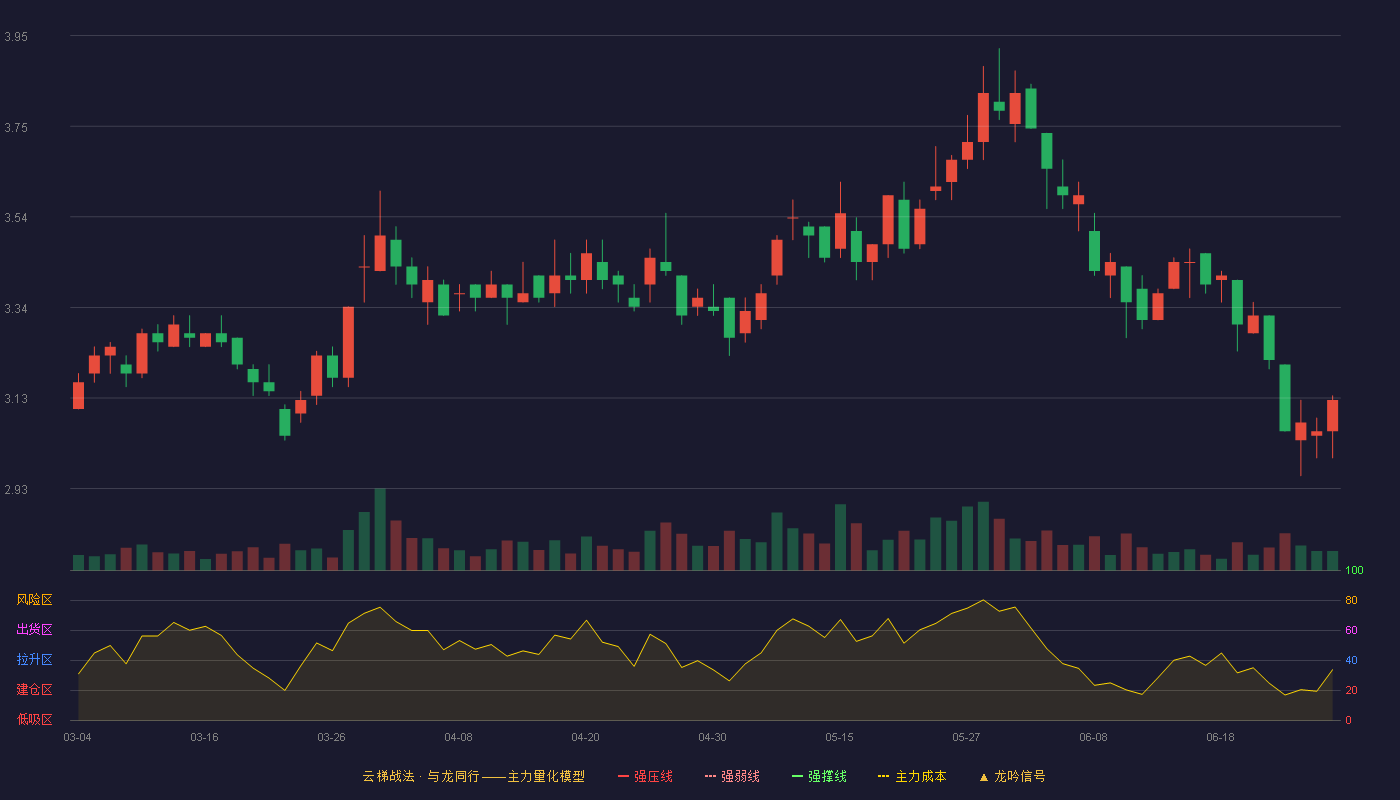This screenshot has width=1400, height=800.
Task: Click the 04-20 date label
Action: click(x=586, y=737)
